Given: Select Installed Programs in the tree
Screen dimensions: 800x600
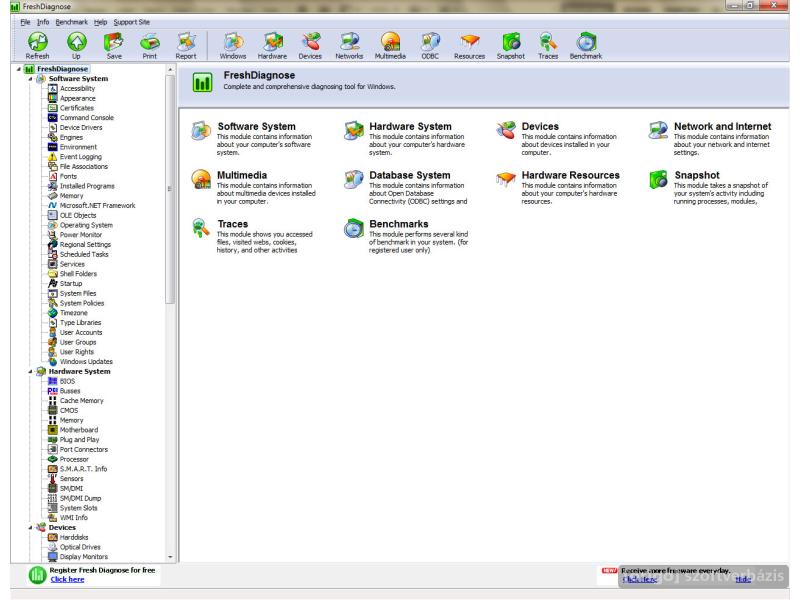Looking at the screenshot, I should tap(87, 186).
